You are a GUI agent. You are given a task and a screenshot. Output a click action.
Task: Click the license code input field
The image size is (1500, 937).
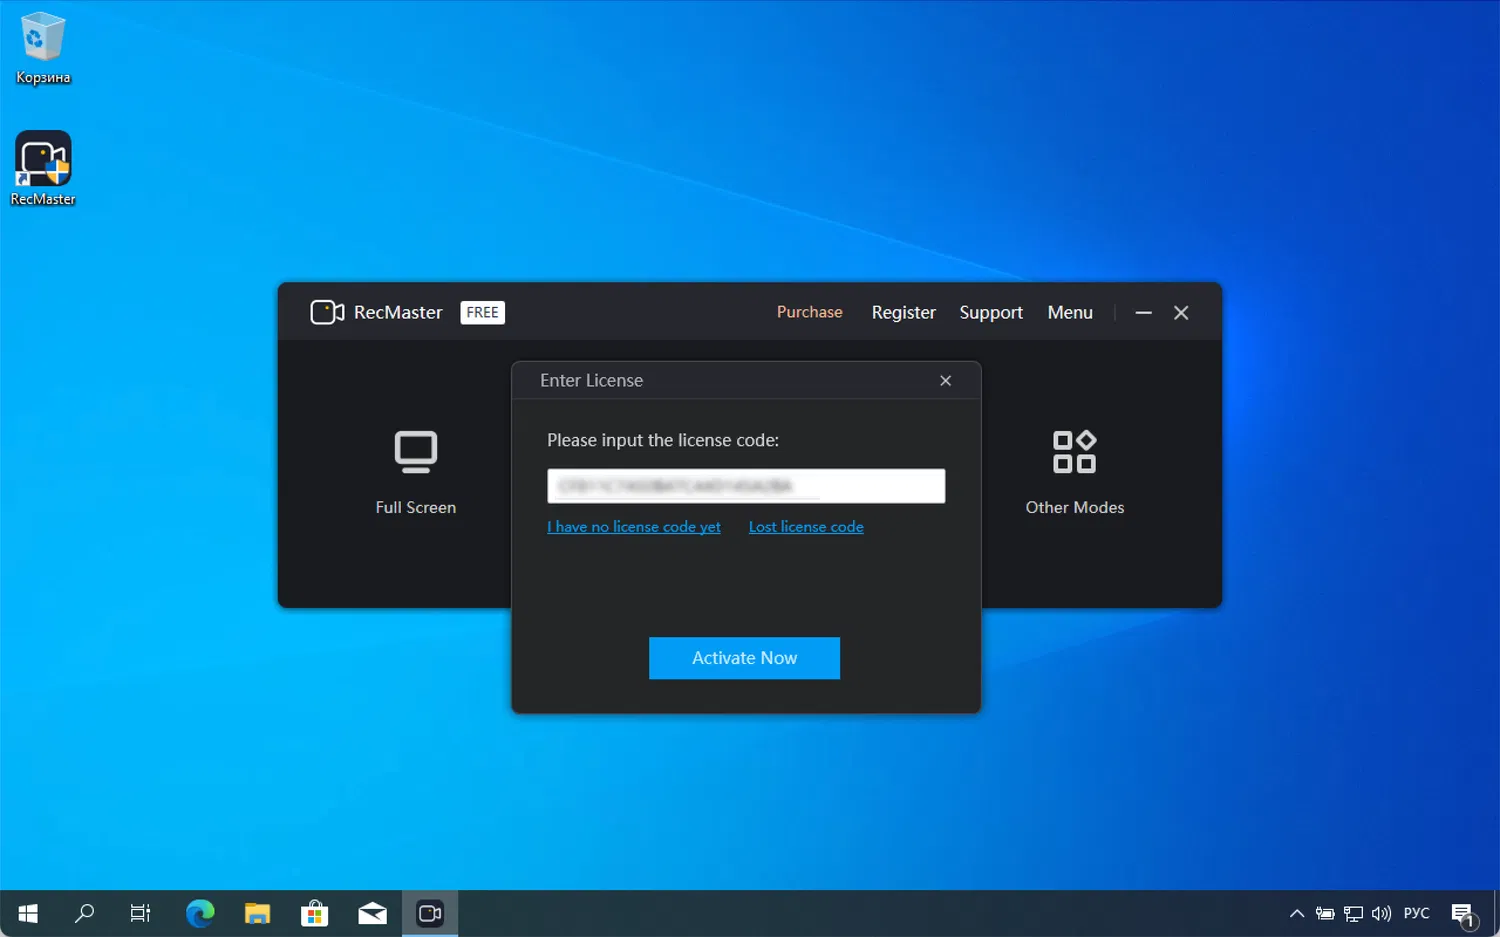[x=744, y=485]
